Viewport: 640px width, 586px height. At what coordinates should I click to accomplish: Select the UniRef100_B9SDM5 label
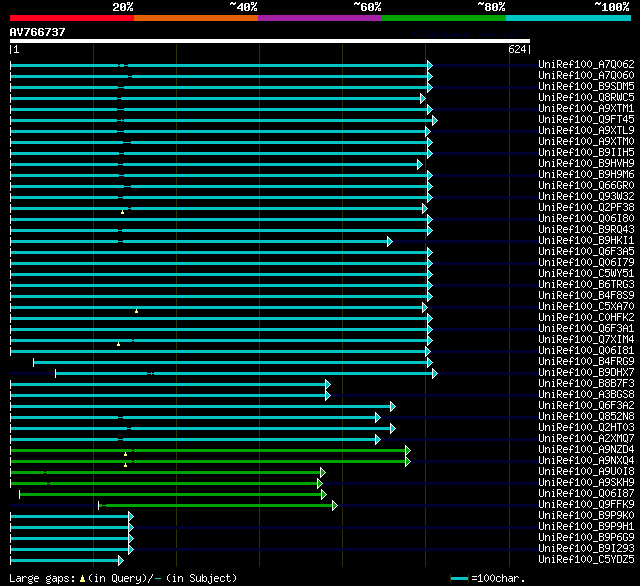pos(586,87)
